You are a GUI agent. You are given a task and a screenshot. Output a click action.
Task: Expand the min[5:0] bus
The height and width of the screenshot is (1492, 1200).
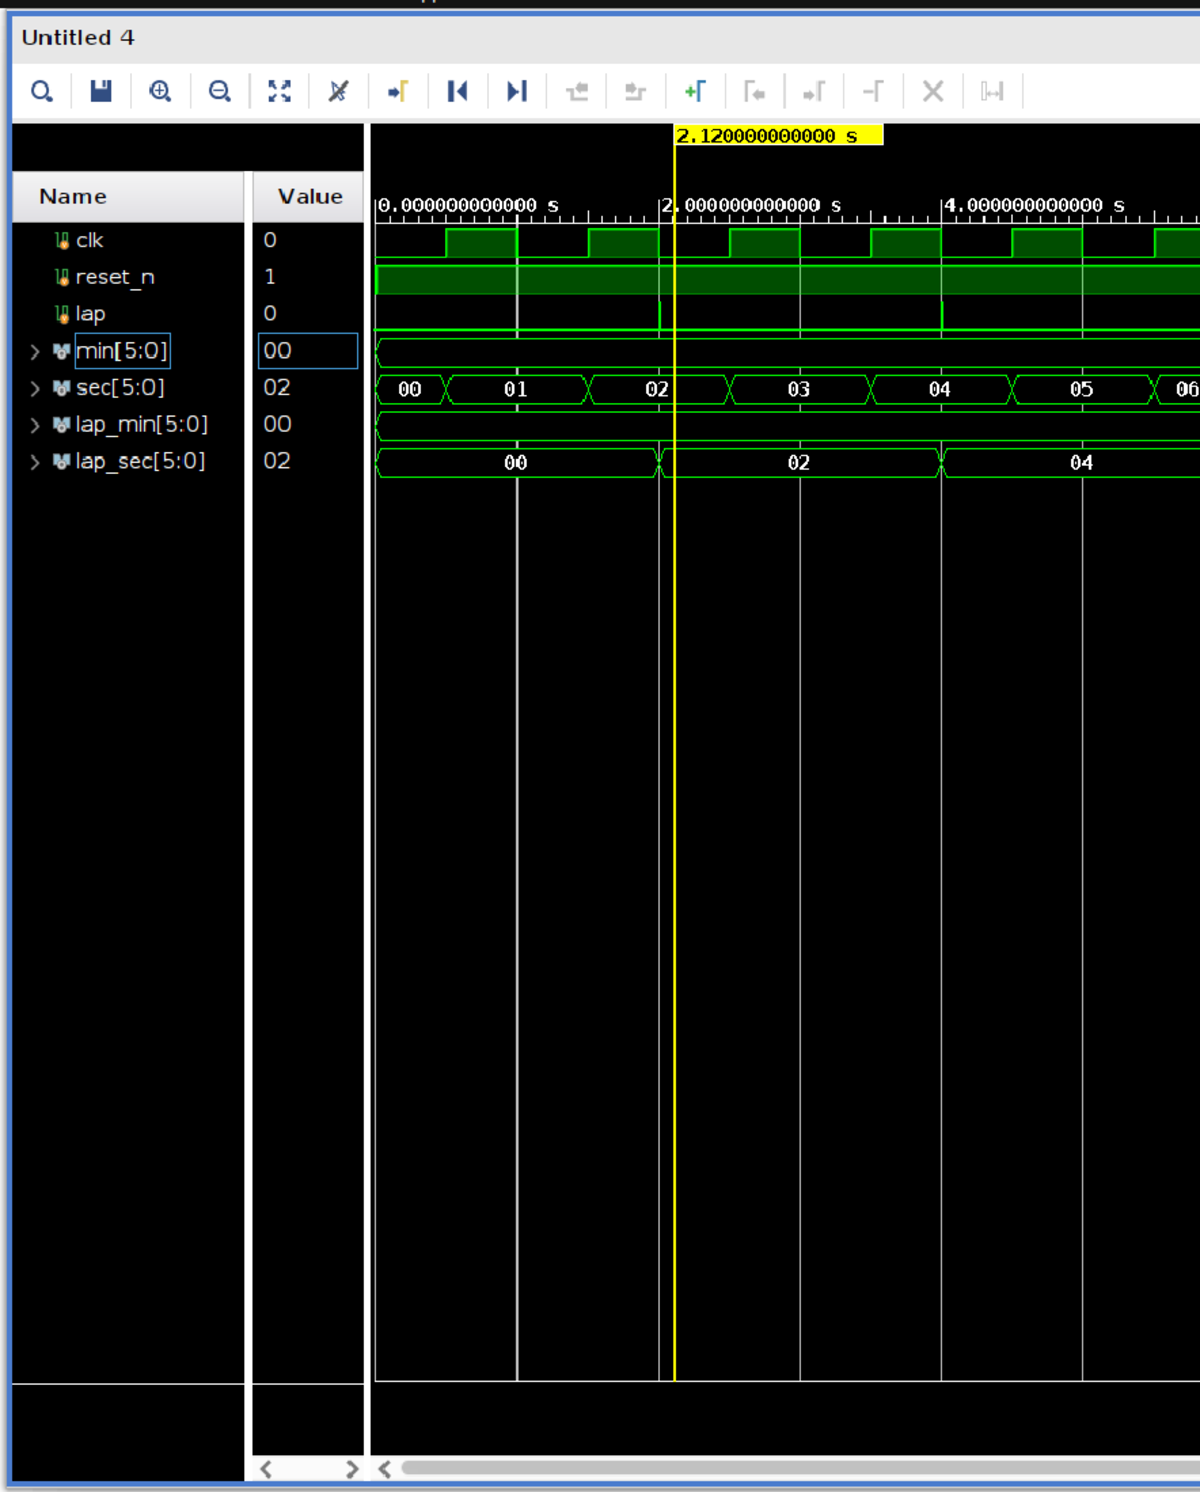point(35,351)
